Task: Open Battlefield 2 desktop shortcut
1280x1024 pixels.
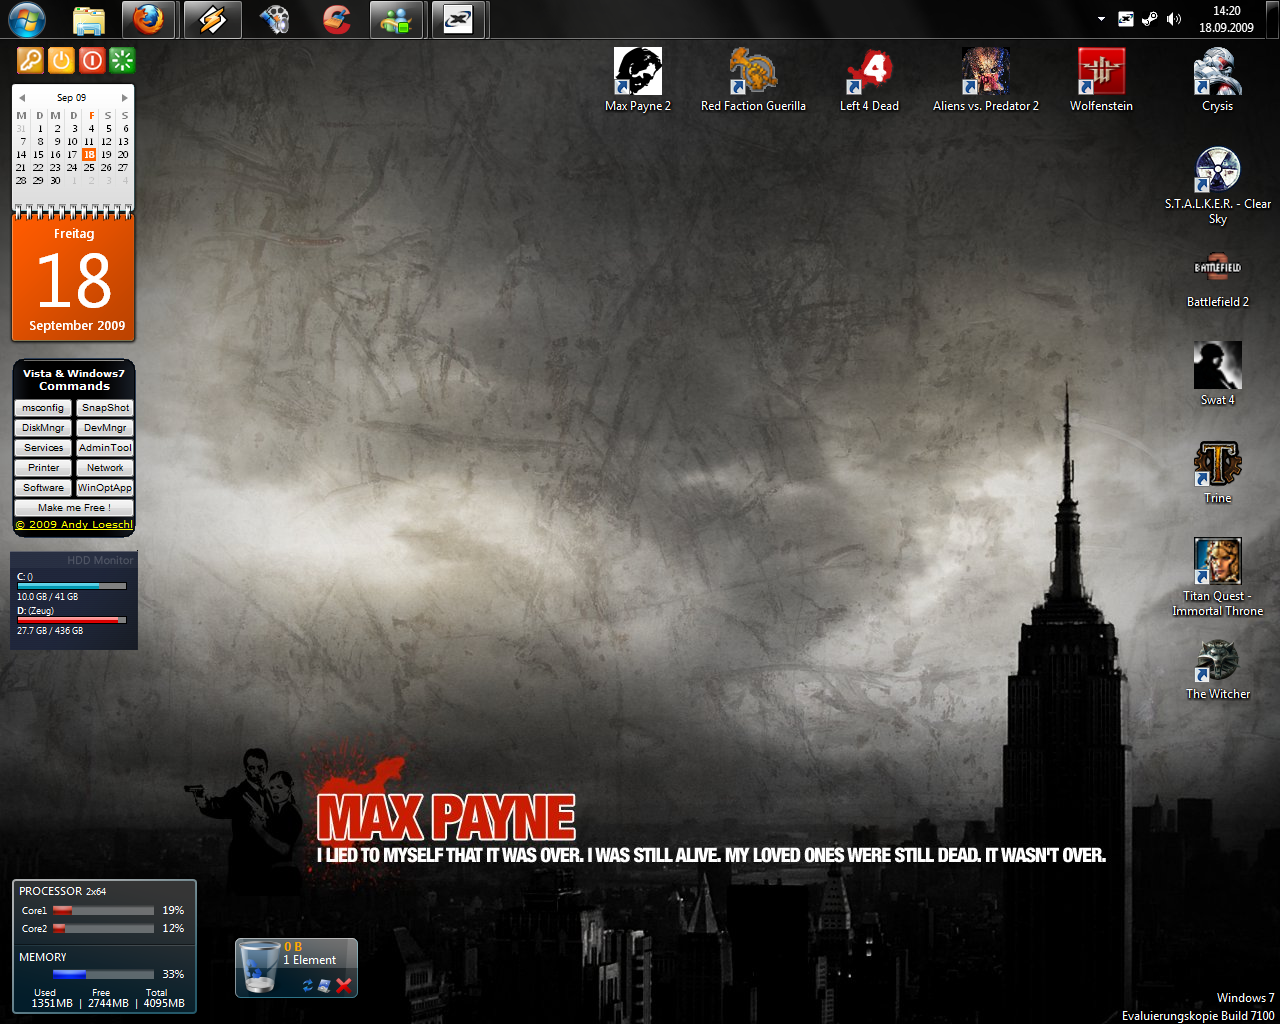Action: [x=1217, y=278]
